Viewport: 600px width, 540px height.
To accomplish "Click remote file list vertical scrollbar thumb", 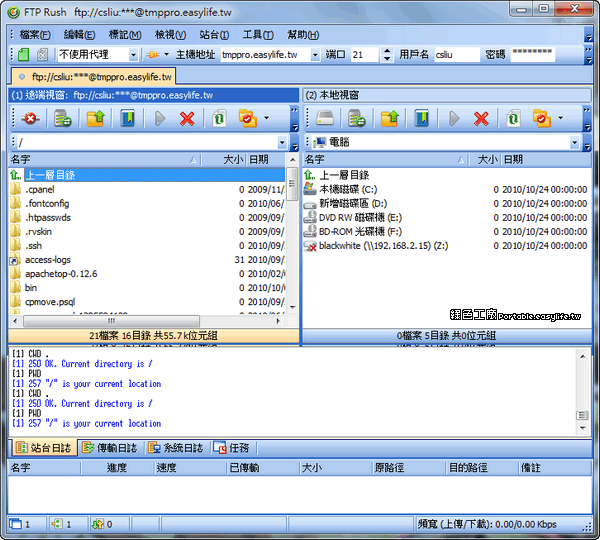I will [292, 184].
